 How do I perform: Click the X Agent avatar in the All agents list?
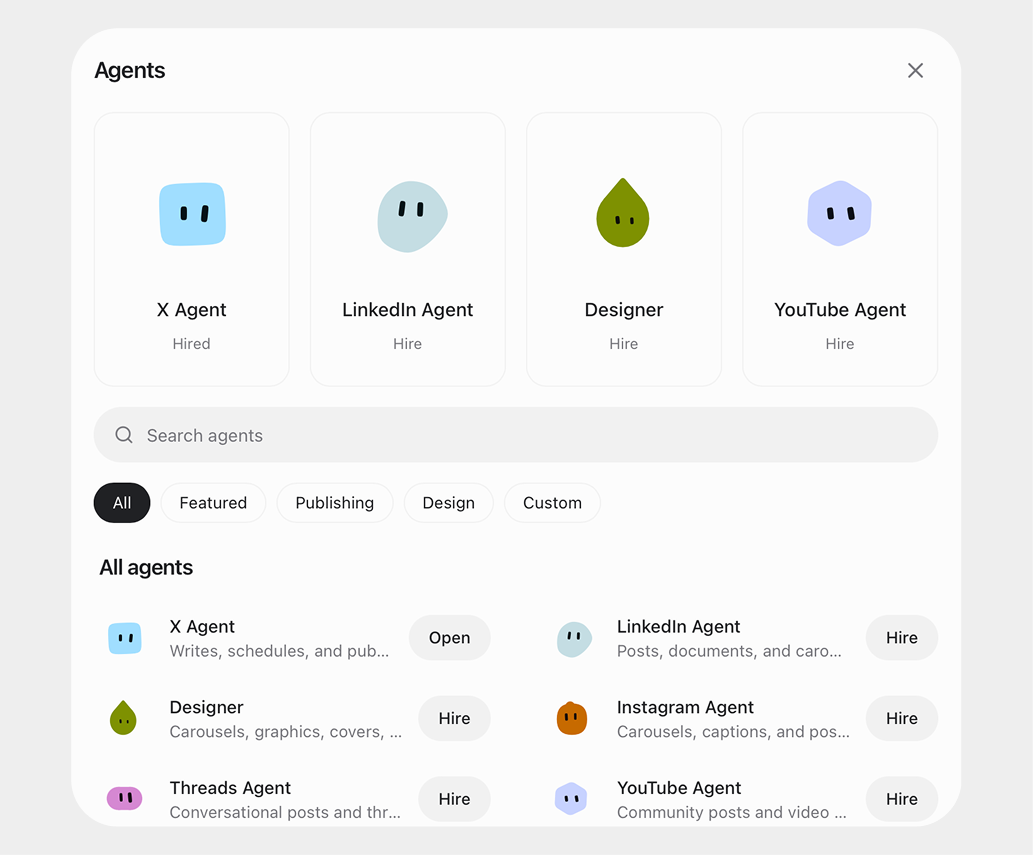tap(125, 638)
